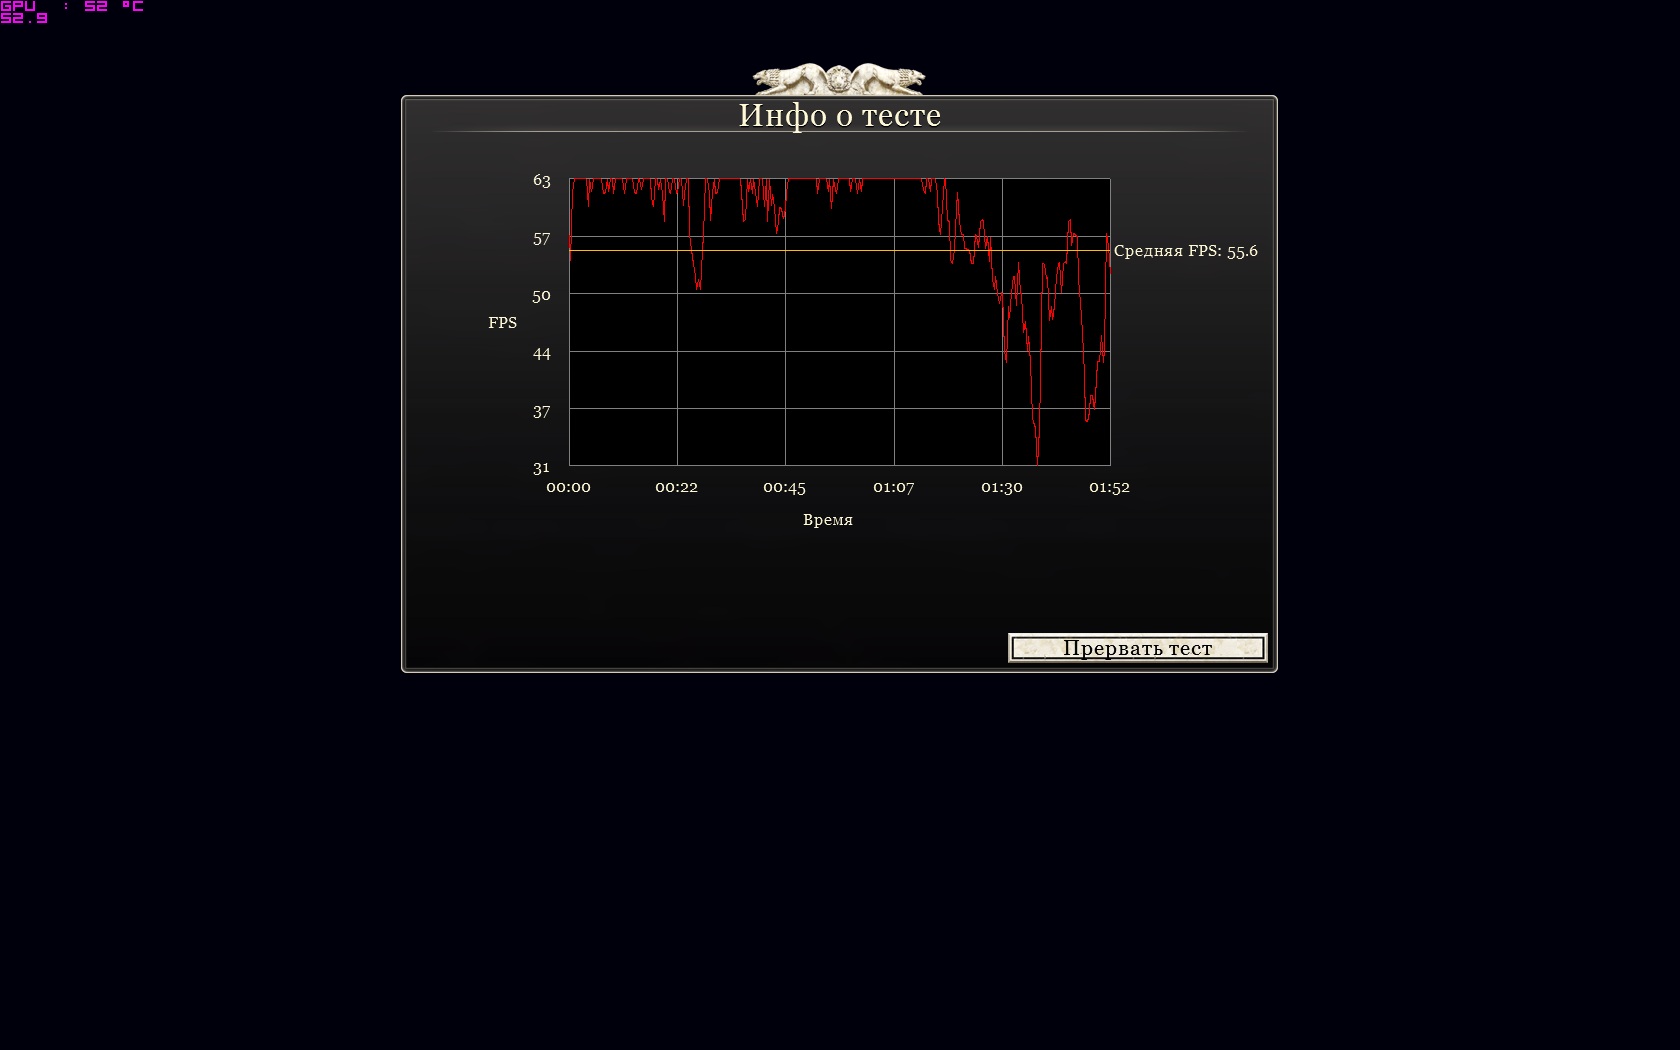Select the 01:52 time marker
Viewport: 1680px width, 1050px height.
click(x=1109, y=488)
